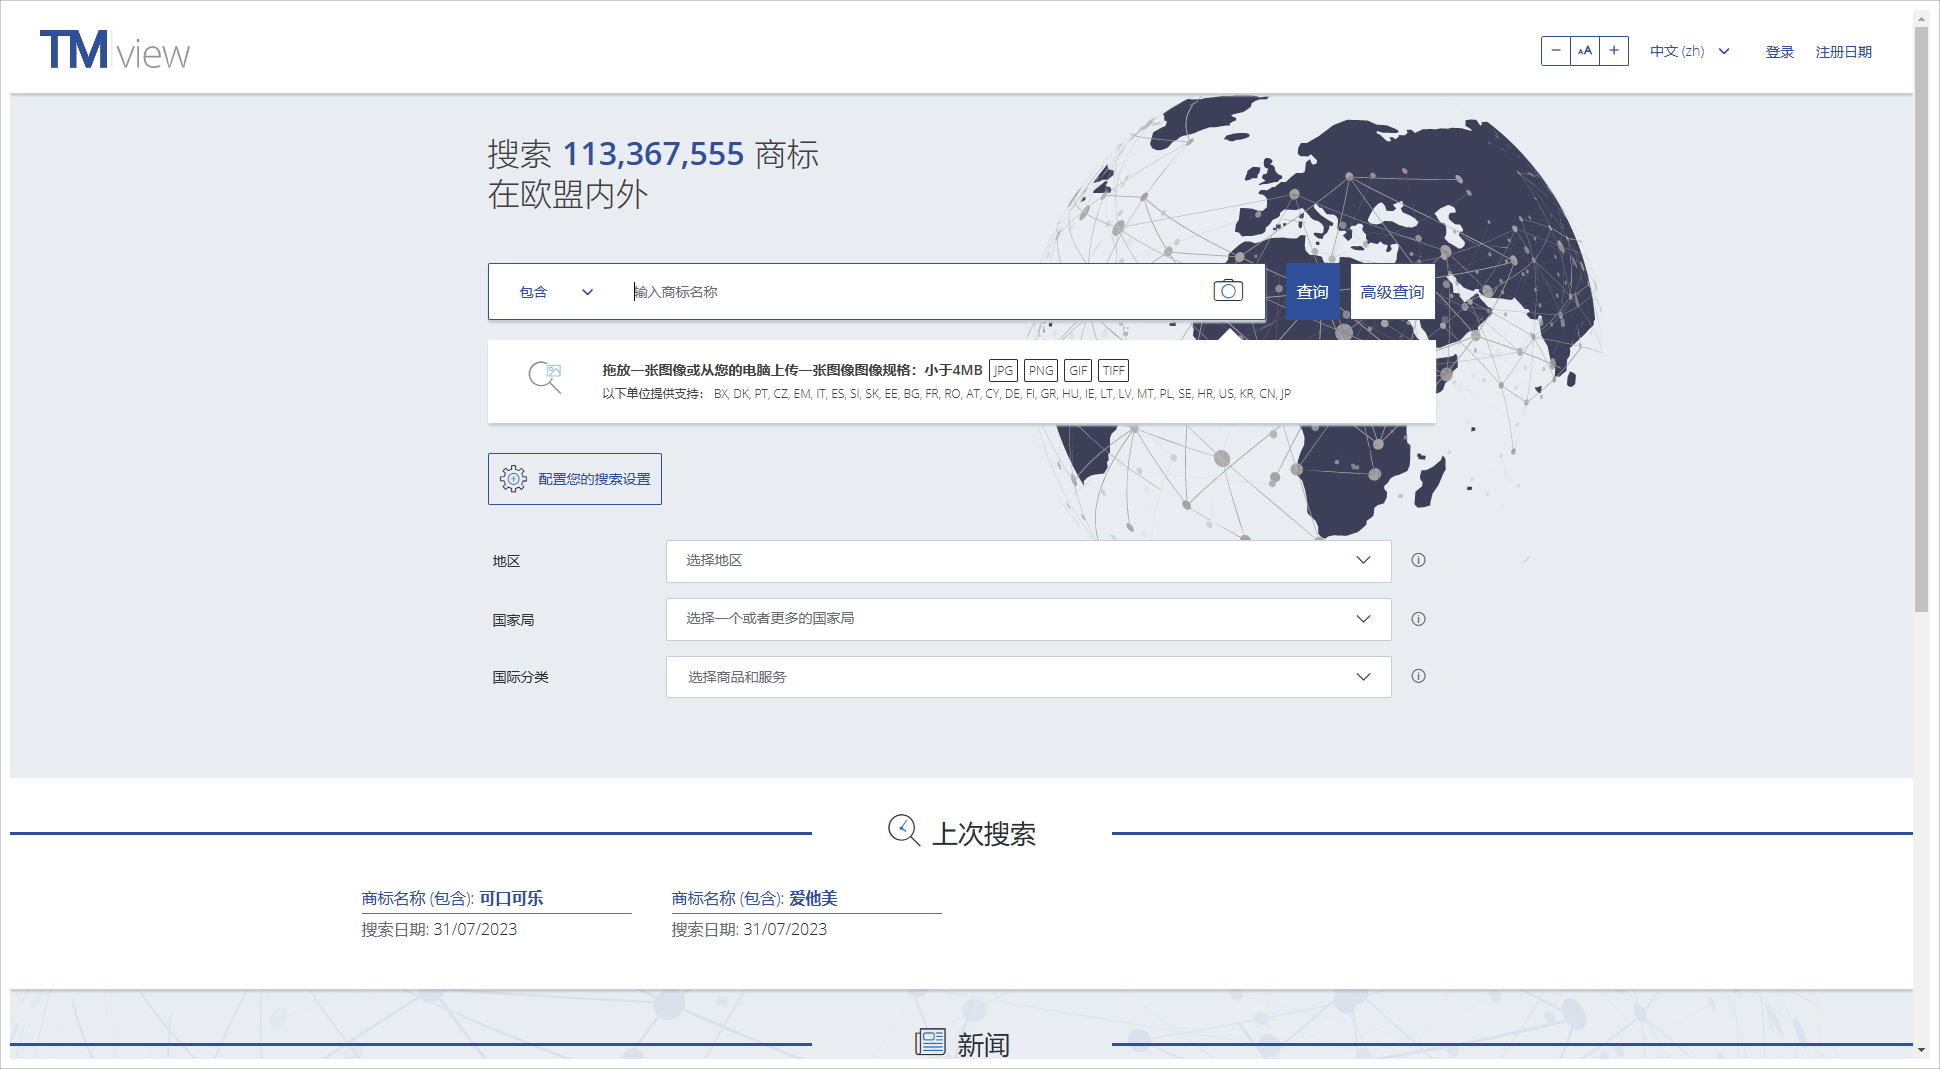This screenshot has width=1940, height=1069.
Task: Click the 登录 login link
Action: tap(1780, 52)
